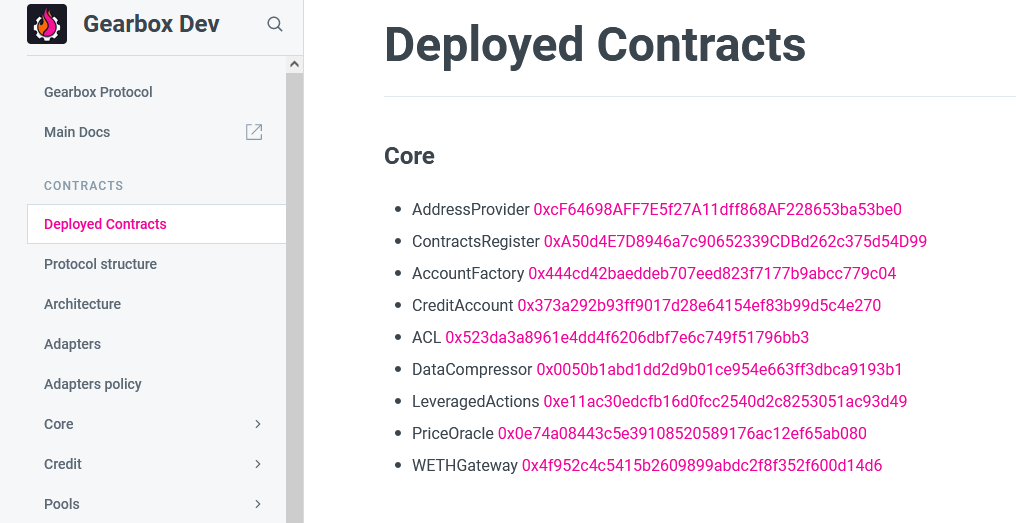1016x523 pixels.
Task: Open the AccountFactory address link
Action: [x=712, y=273]
